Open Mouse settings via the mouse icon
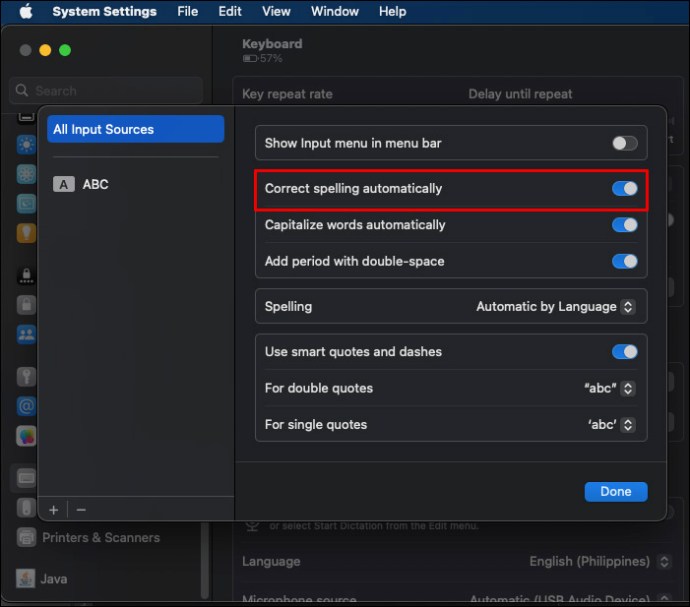The height and width of the screenshot is (607, 690). pyautogui.click(x=26, y=508)
